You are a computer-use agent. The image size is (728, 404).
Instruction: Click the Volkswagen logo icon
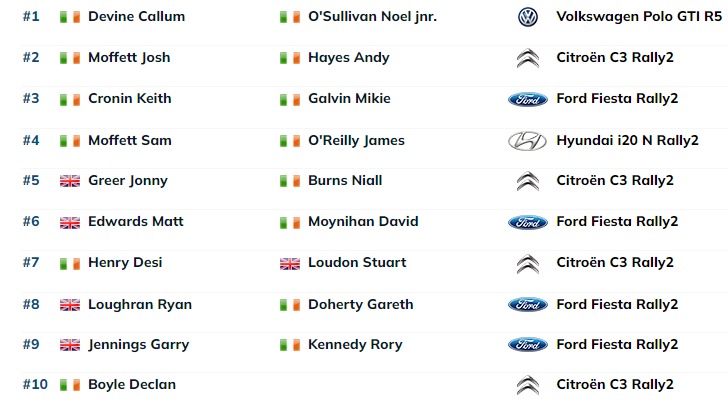[x=527, y=17]
